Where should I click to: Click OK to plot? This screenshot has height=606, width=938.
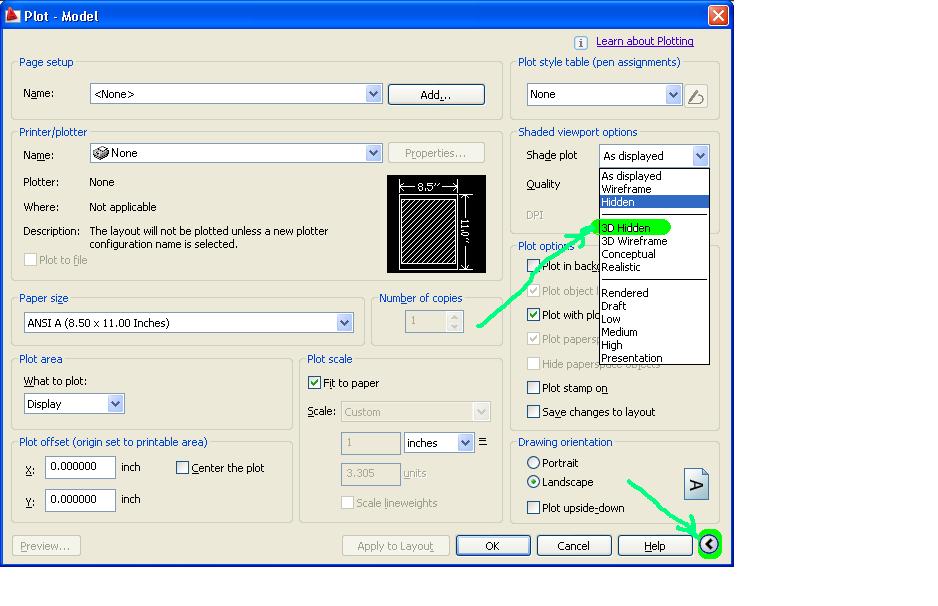493,546
